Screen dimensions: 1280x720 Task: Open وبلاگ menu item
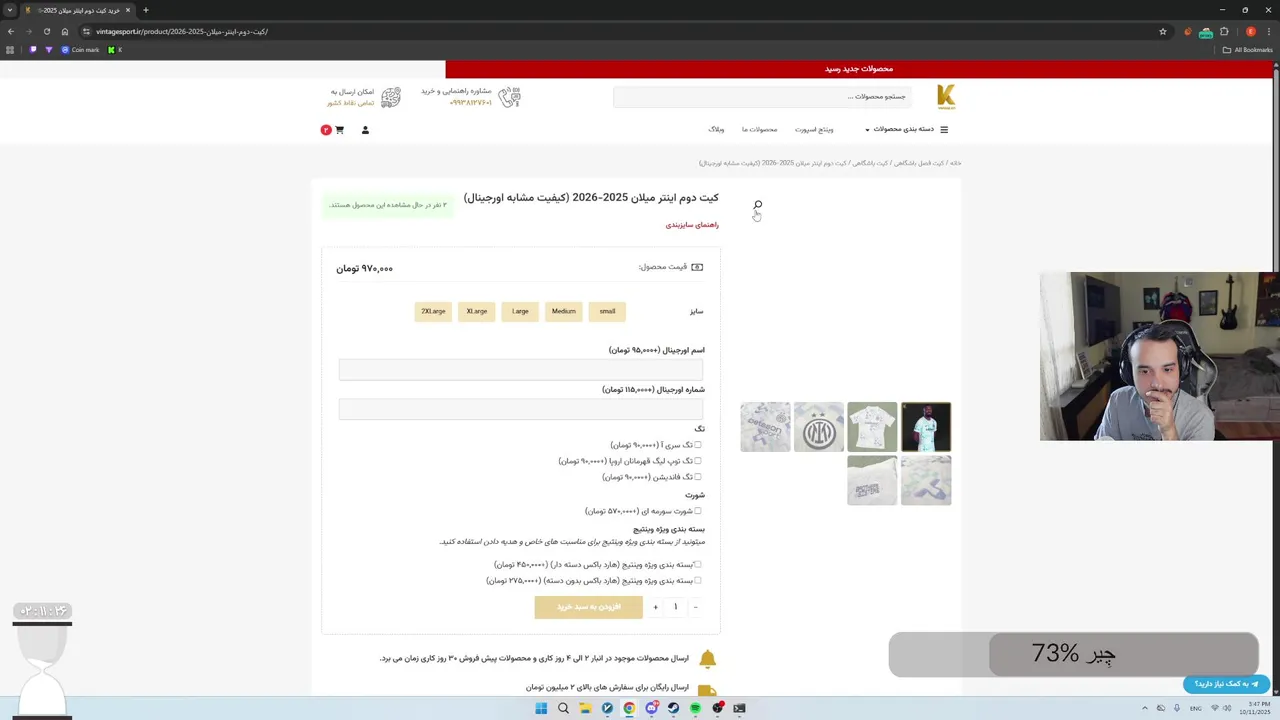(x=716, y=129)
